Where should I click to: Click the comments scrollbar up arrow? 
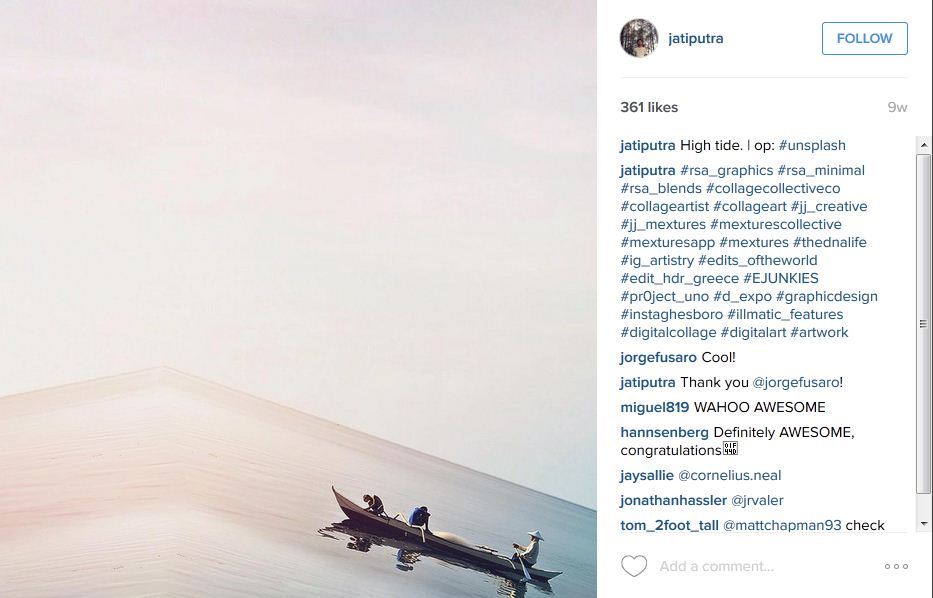pyautogui.click(x=923, y=145)
